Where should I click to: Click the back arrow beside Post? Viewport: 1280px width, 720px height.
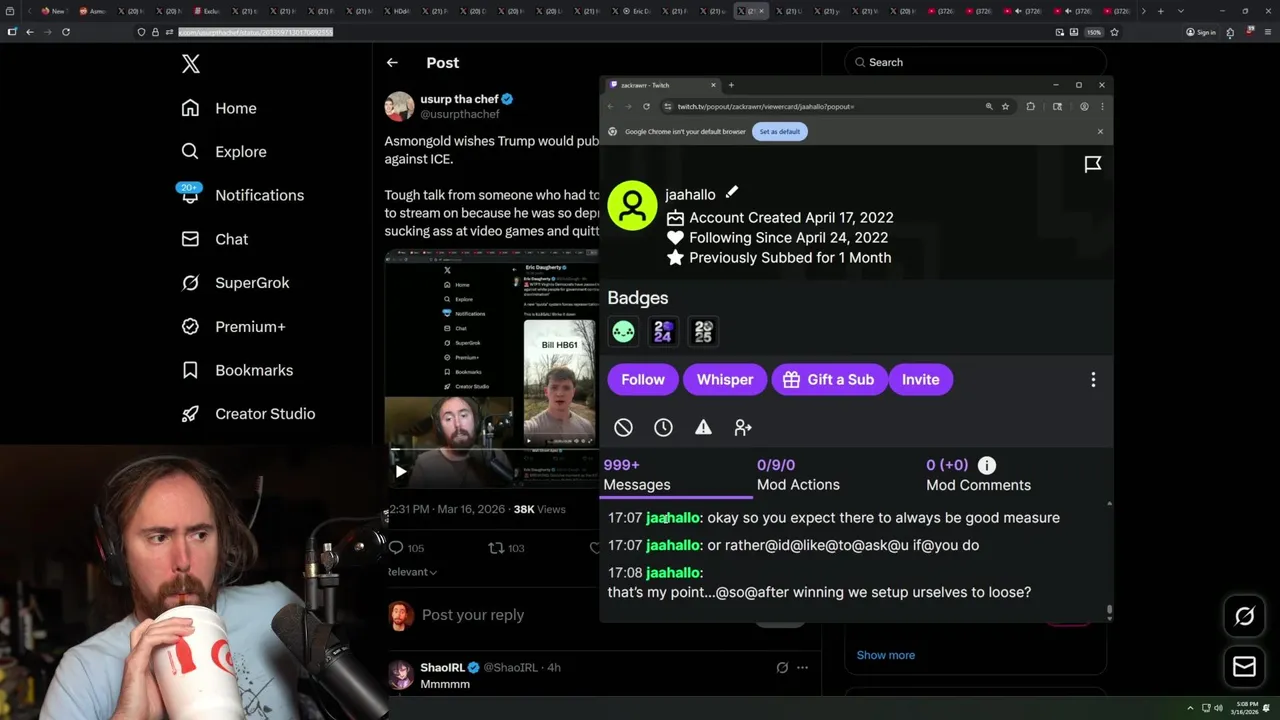392,62
